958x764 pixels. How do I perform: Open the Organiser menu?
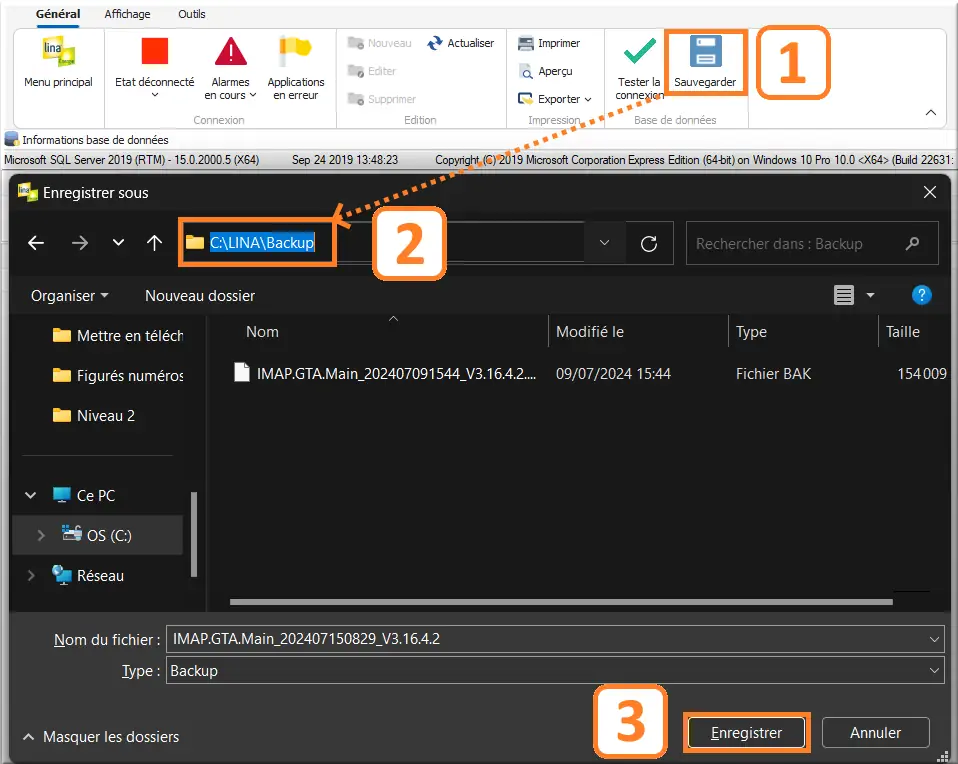[x=69, y=296]
